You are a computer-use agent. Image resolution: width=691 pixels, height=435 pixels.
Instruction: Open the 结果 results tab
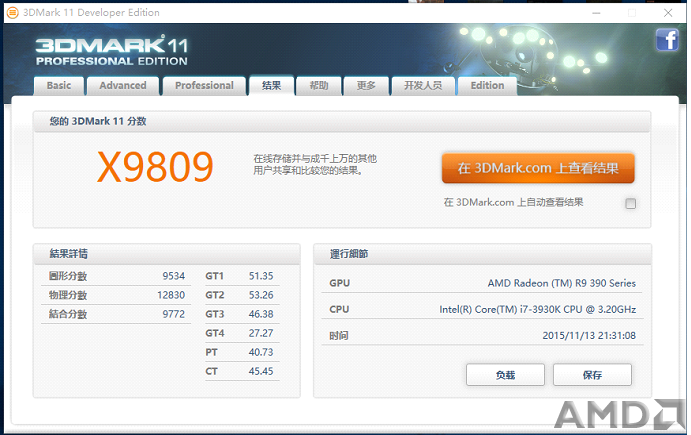pos(271,86)
